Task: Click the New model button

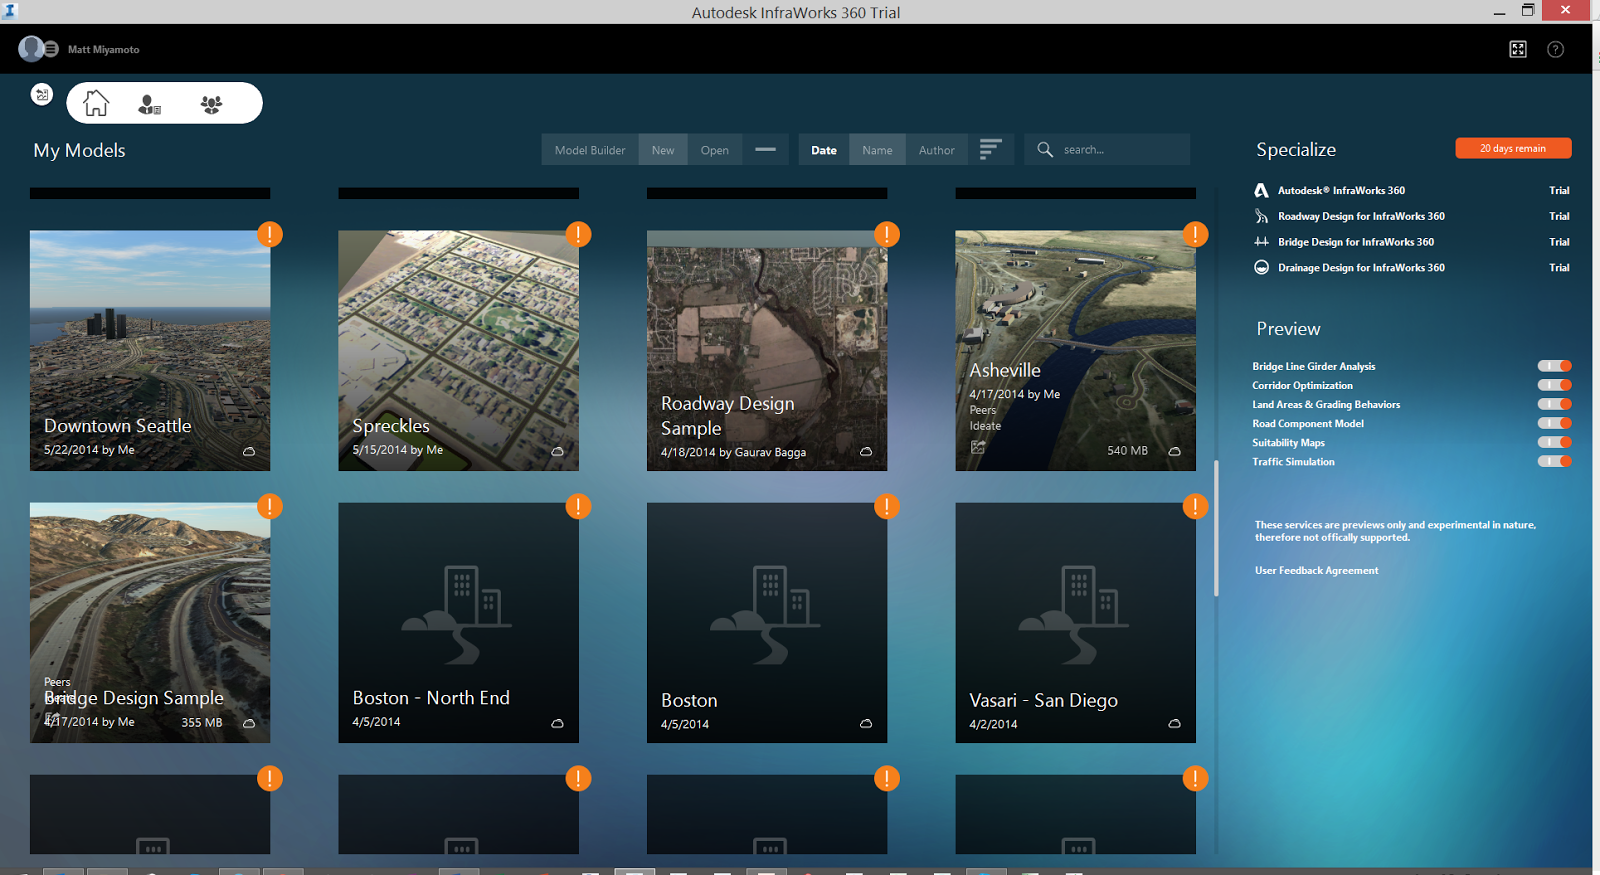Action: [x=663, y=149]
